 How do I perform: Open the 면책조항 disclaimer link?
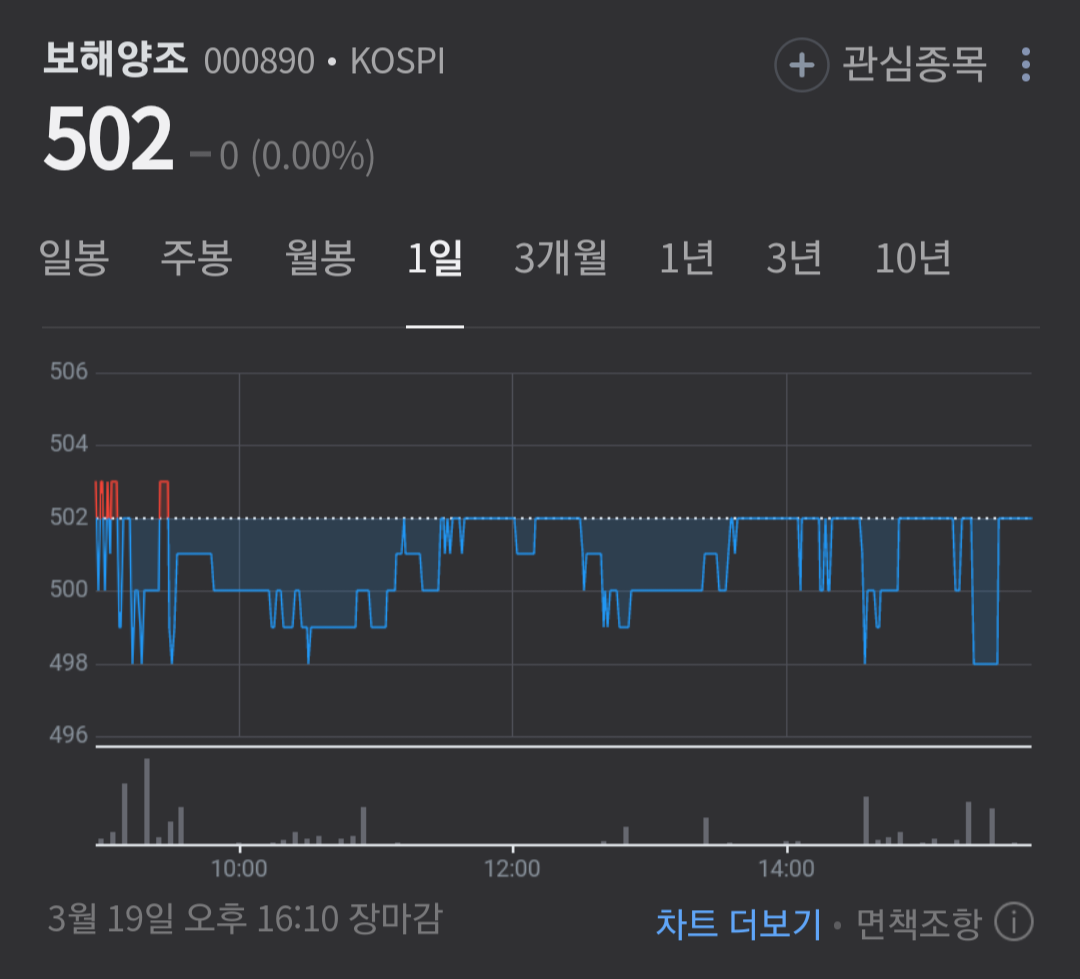pyautogui.click(x=919, y=923)
